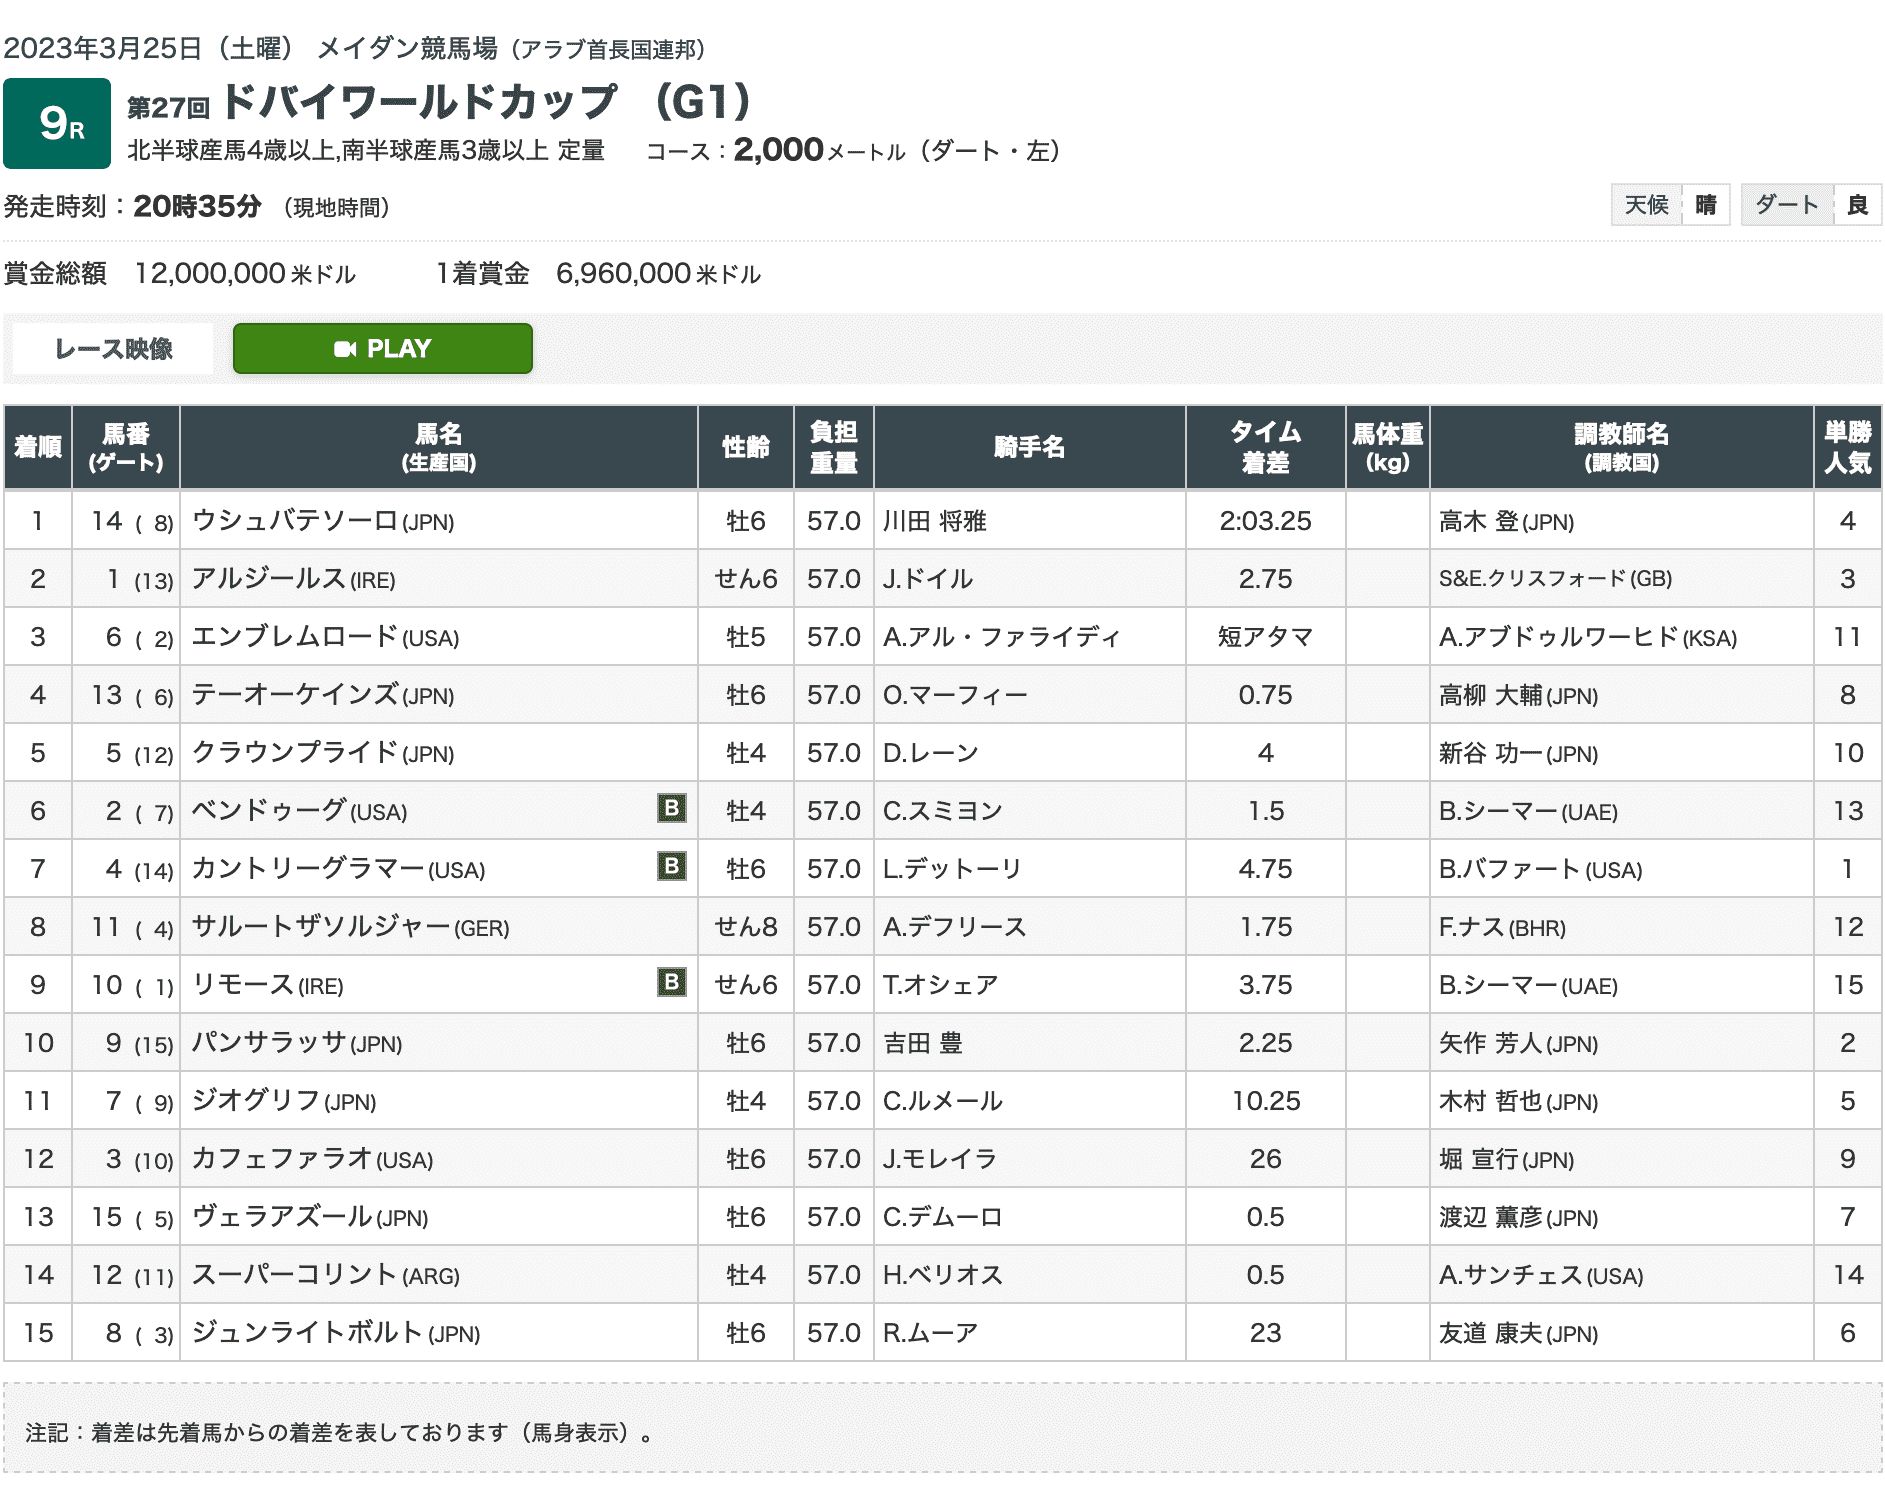Select horse name ヴェラアズール
The width and height of the screenshot is (1885, 1492).
point(282,1217)
